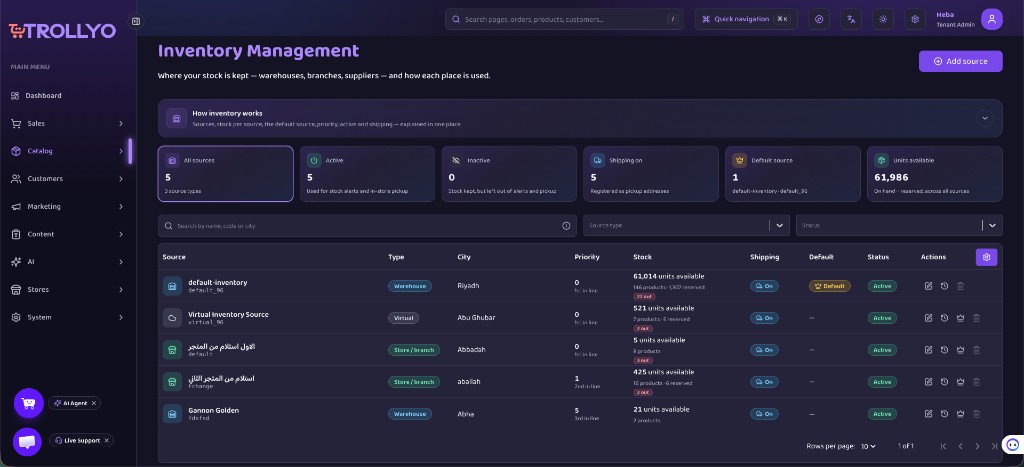The width and height of the screenshot is (1024, 467).
Task: Expand the Content menu
Action: pyautogui.click(x=67, y=234)
